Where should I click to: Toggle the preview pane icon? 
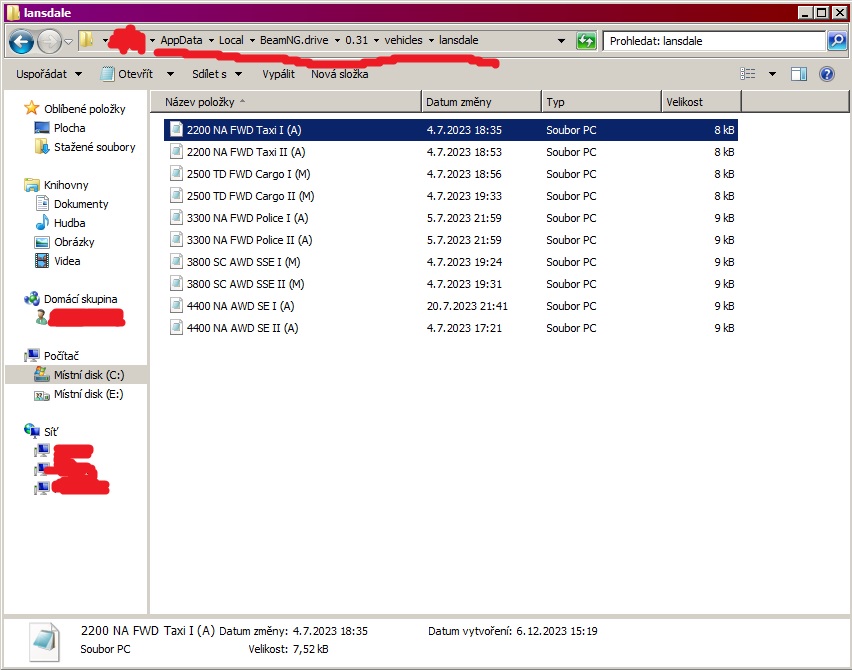pyautogui.click(x=799, y=74)
